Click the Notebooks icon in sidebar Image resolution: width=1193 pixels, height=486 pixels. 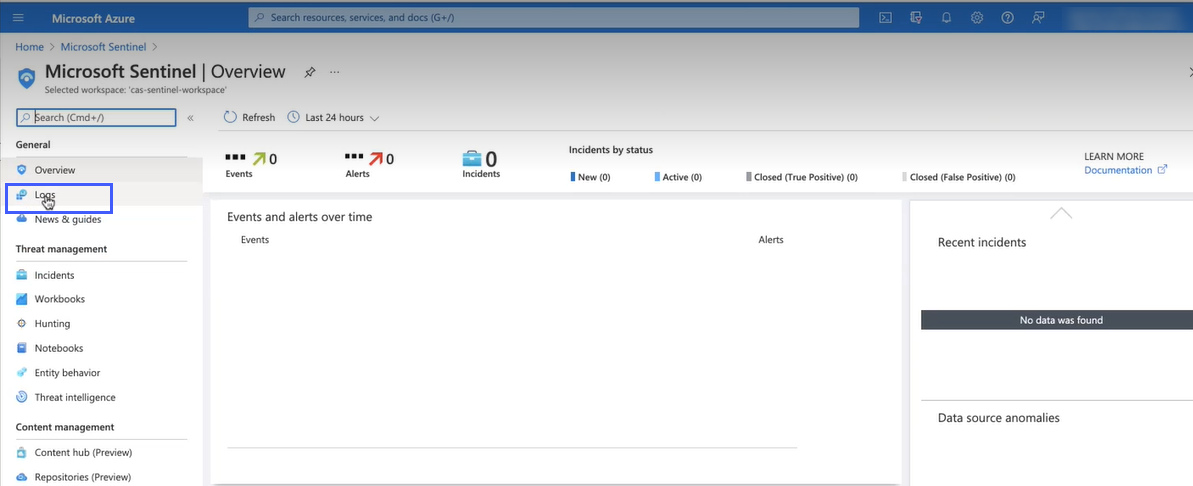click(x=21, y=348)
